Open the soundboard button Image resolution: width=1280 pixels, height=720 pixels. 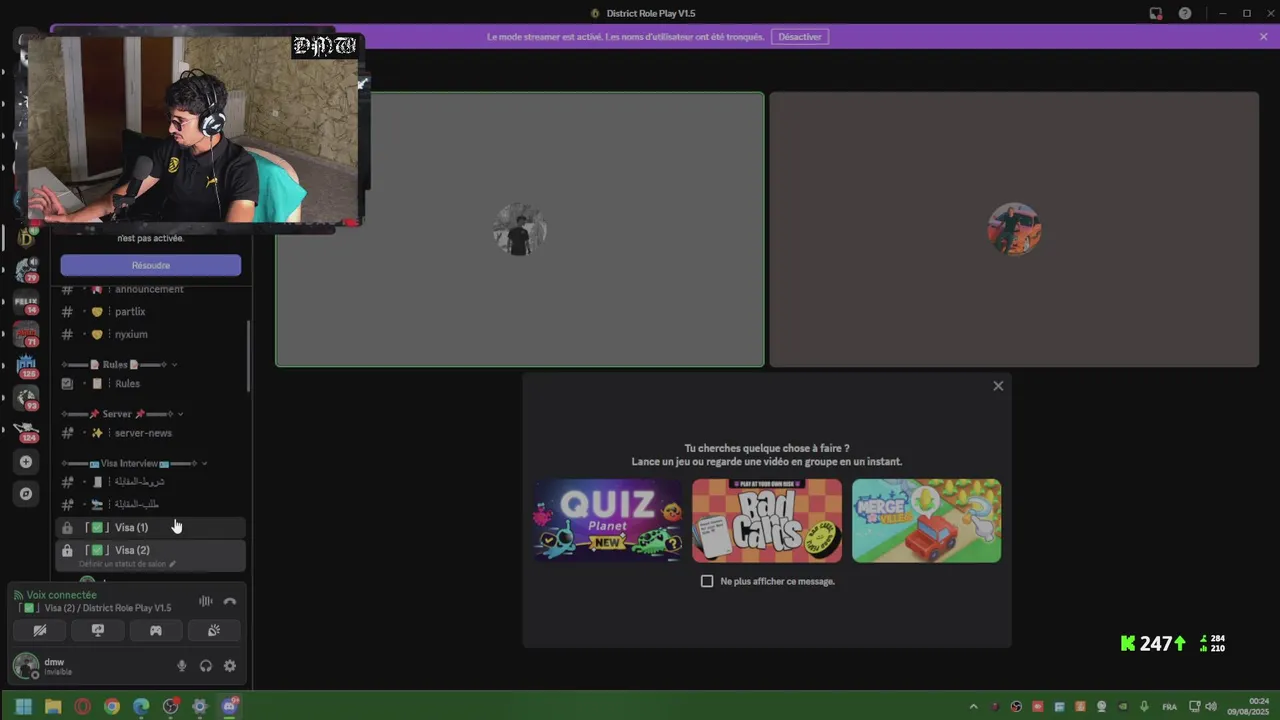(213, 630)
